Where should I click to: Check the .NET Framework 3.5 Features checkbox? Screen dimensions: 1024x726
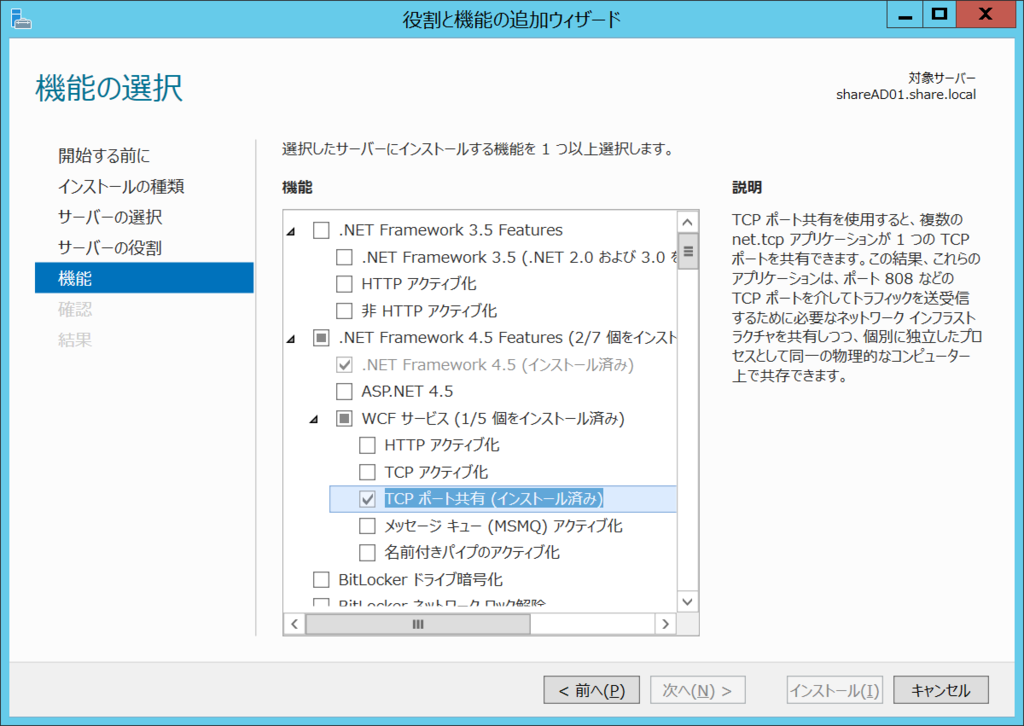[x=322, y=230]
